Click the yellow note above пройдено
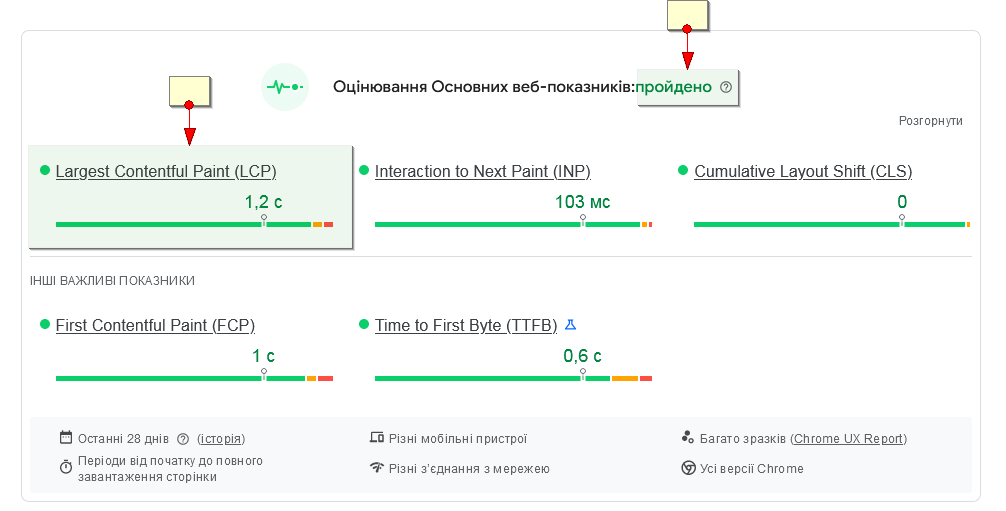The width and height of the screenshot is (1006, 511). [x=687, y=15]
